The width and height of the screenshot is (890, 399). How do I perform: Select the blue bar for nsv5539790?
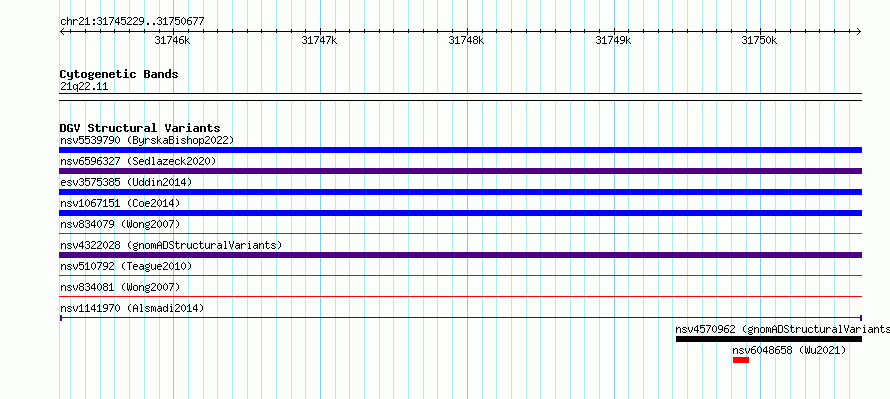[x=460, y=150]
